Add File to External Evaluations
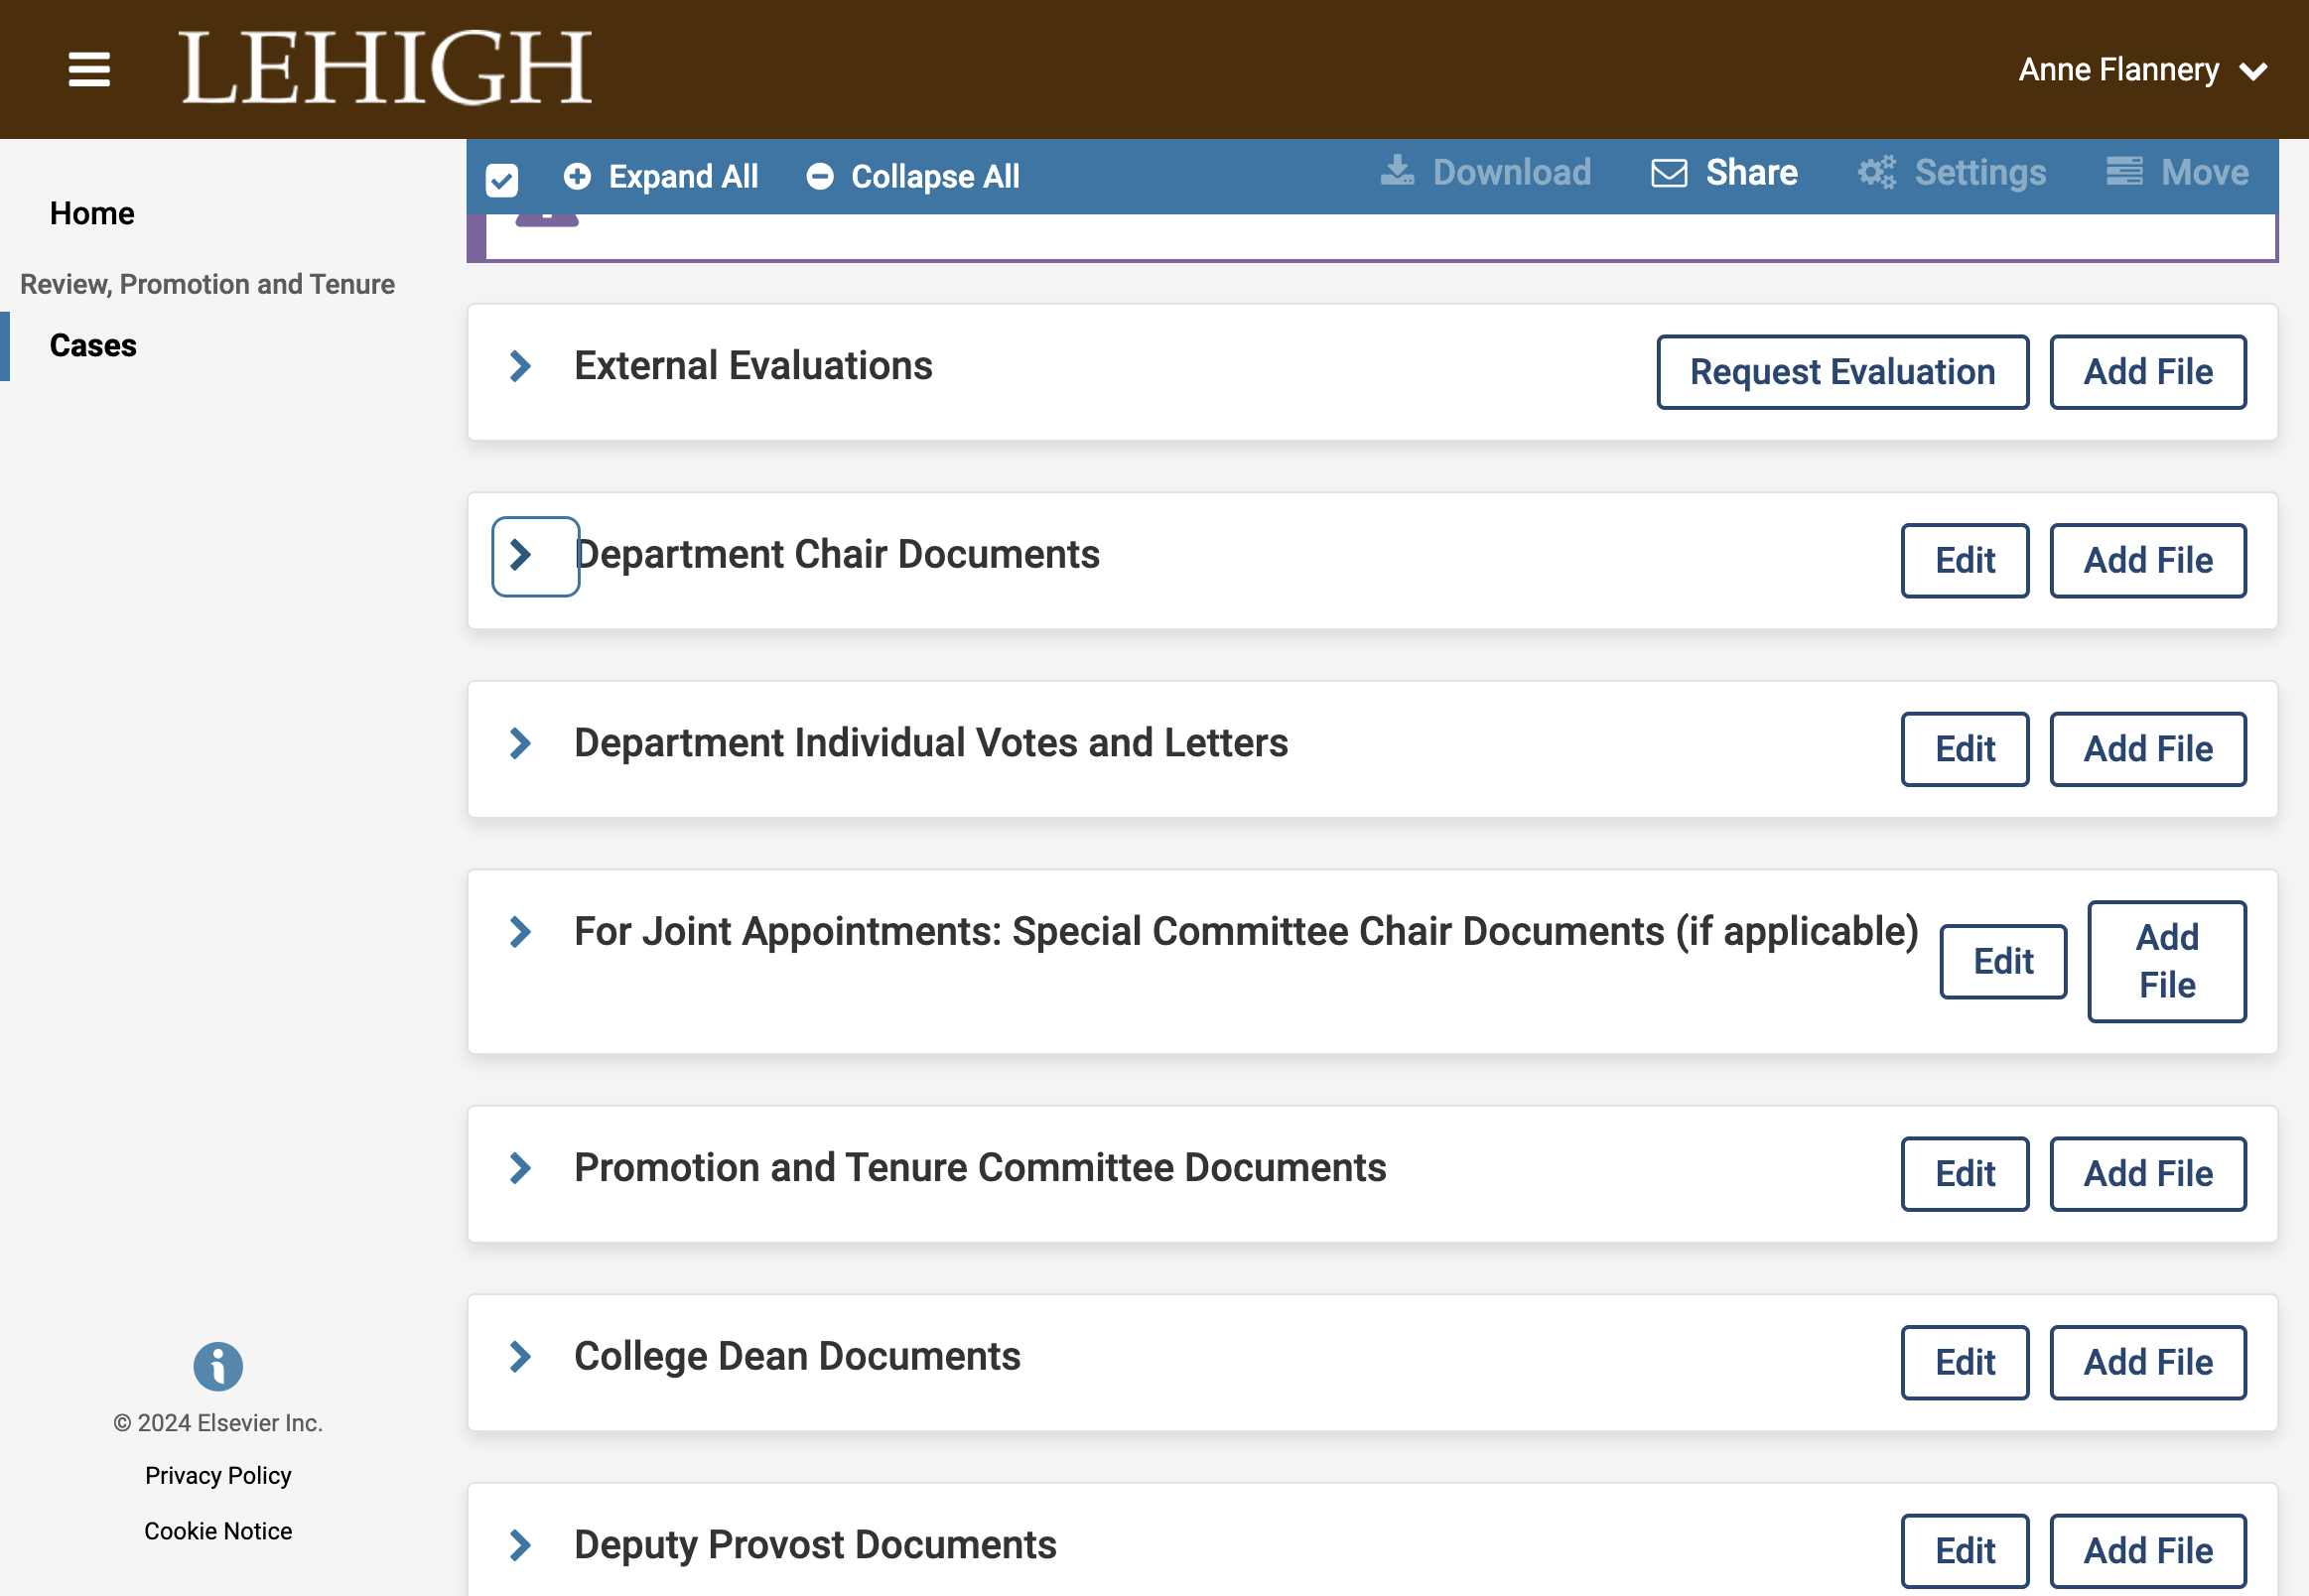This screenshot has height=1596, width=2309. (x=2148, y=372)
